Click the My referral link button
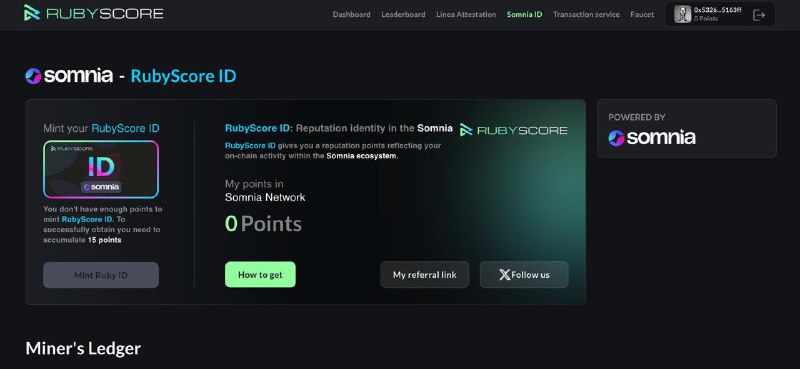 424,275
